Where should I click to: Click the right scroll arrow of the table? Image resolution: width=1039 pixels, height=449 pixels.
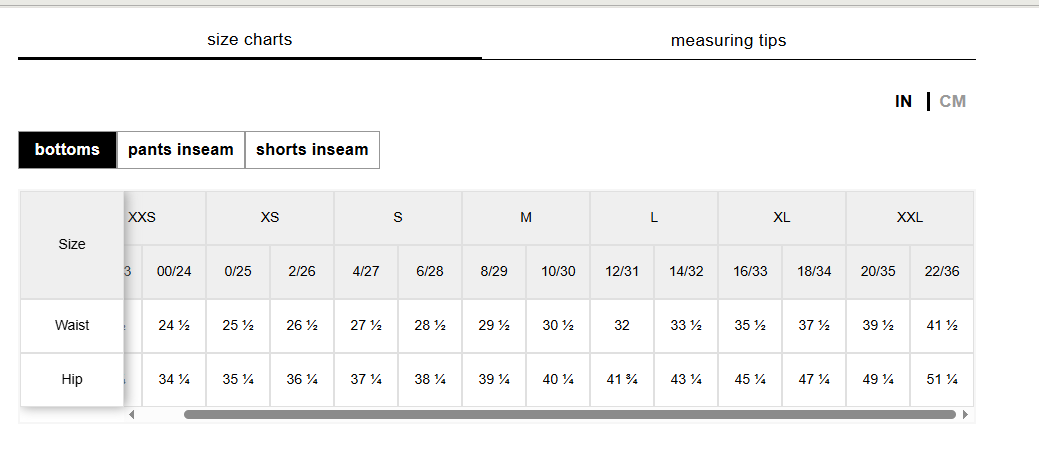point(965,415)
